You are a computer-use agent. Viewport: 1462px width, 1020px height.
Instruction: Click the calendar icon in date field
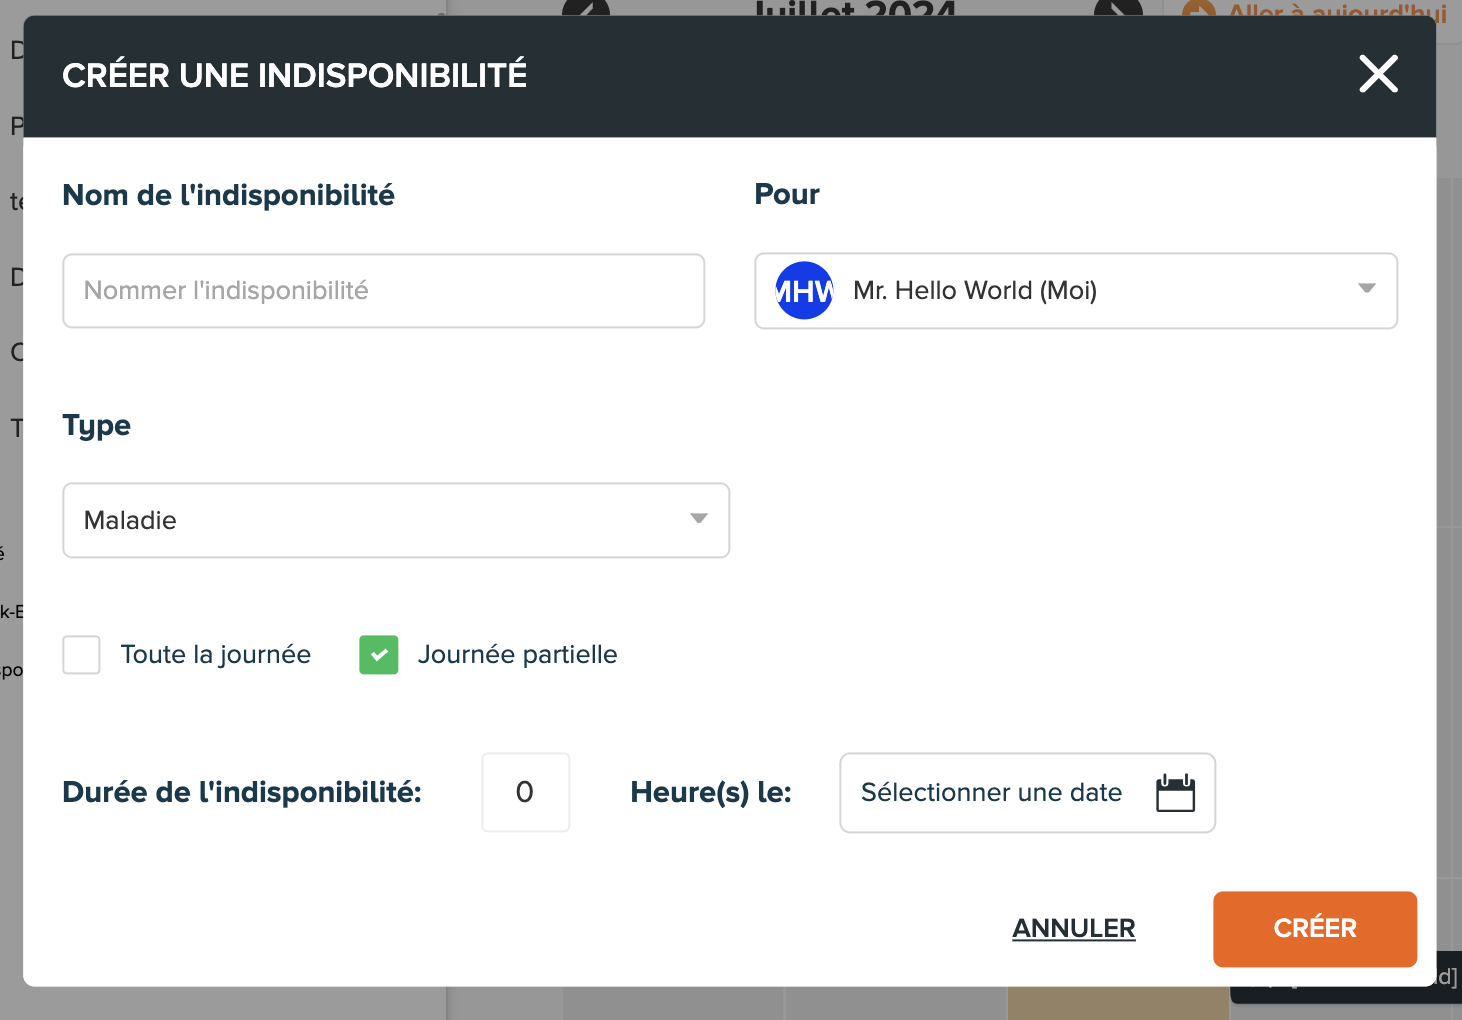tap(1175, 793)
